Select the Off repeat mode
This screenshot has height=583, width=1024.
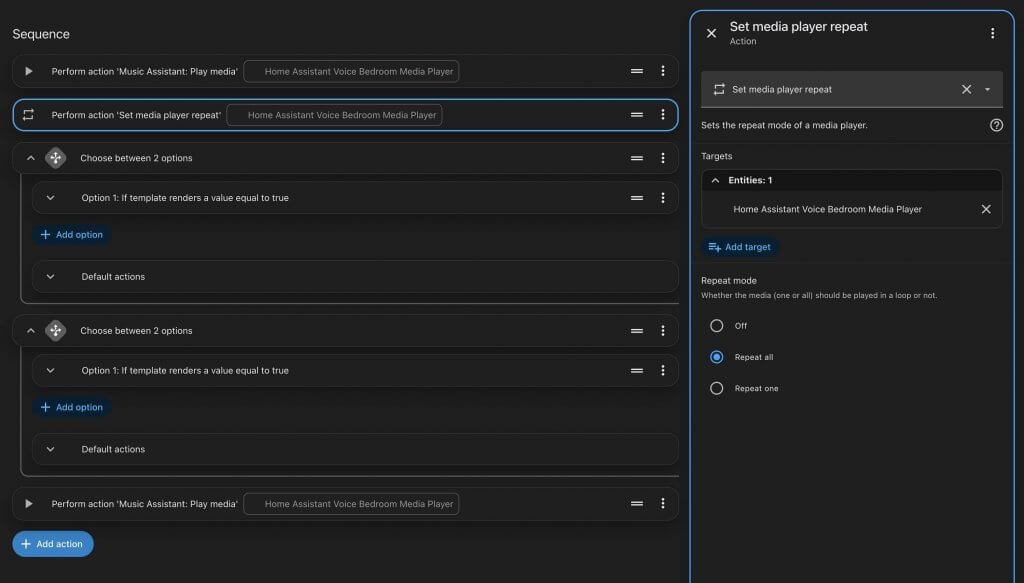[716, 326]
